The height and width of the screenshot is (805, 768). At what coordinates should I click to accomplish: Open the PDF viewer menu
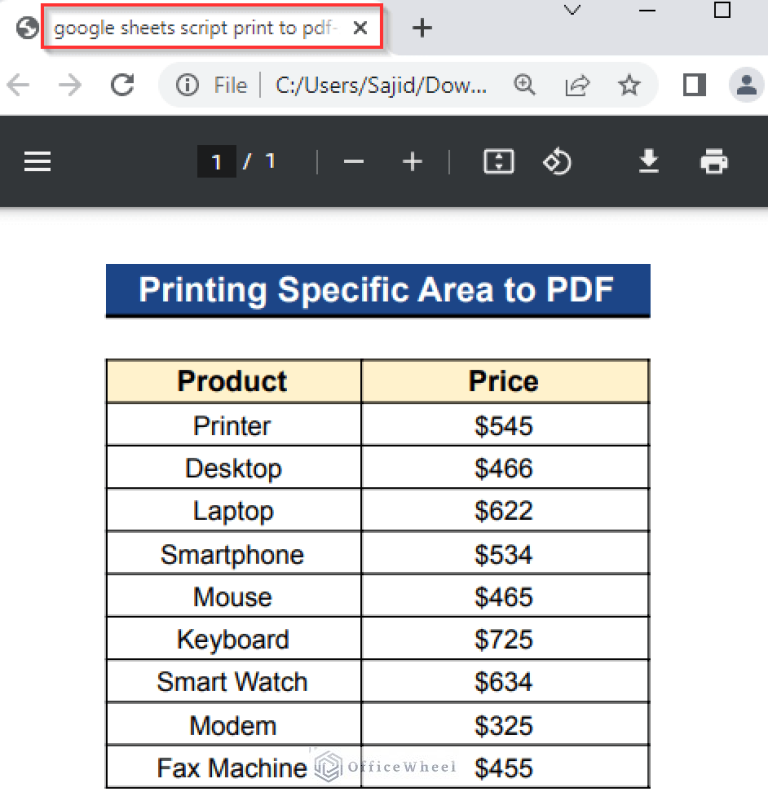37,161
